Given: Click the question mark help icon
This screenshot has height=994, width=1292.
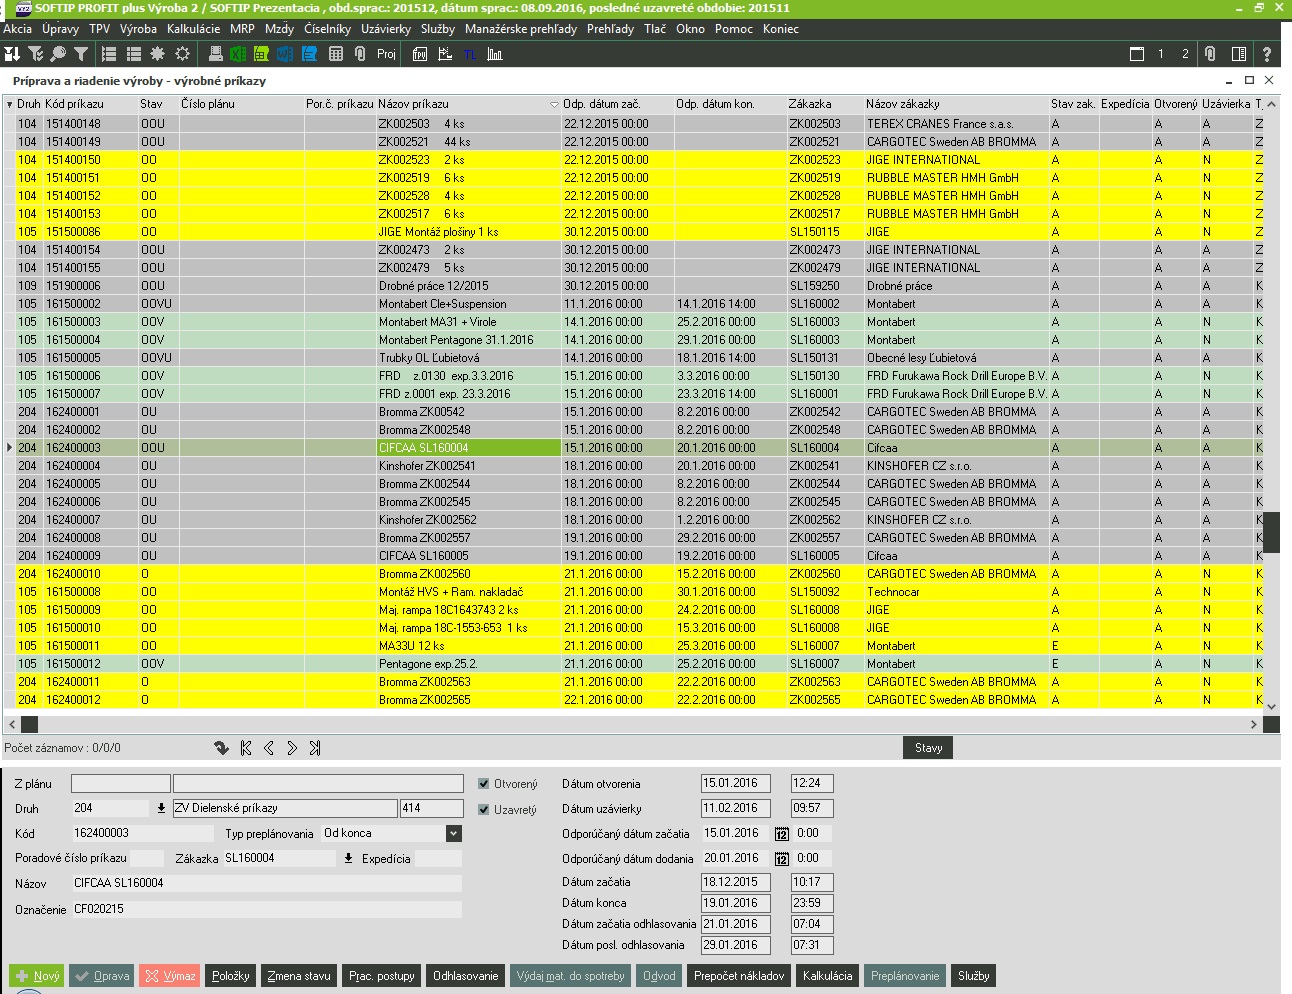Looking at the screenshot, I should (x=1266, y=54).
